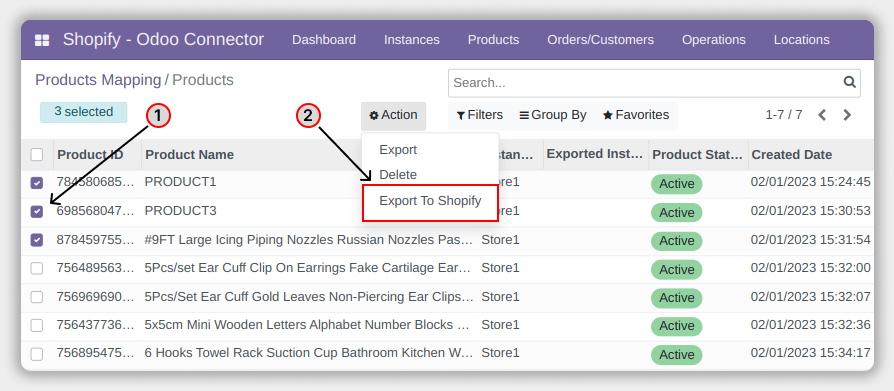The width and height of the screenshot is (894, 391).
Task: Click Store1 in the 15:32:07 row
Action: coord(501,297)
